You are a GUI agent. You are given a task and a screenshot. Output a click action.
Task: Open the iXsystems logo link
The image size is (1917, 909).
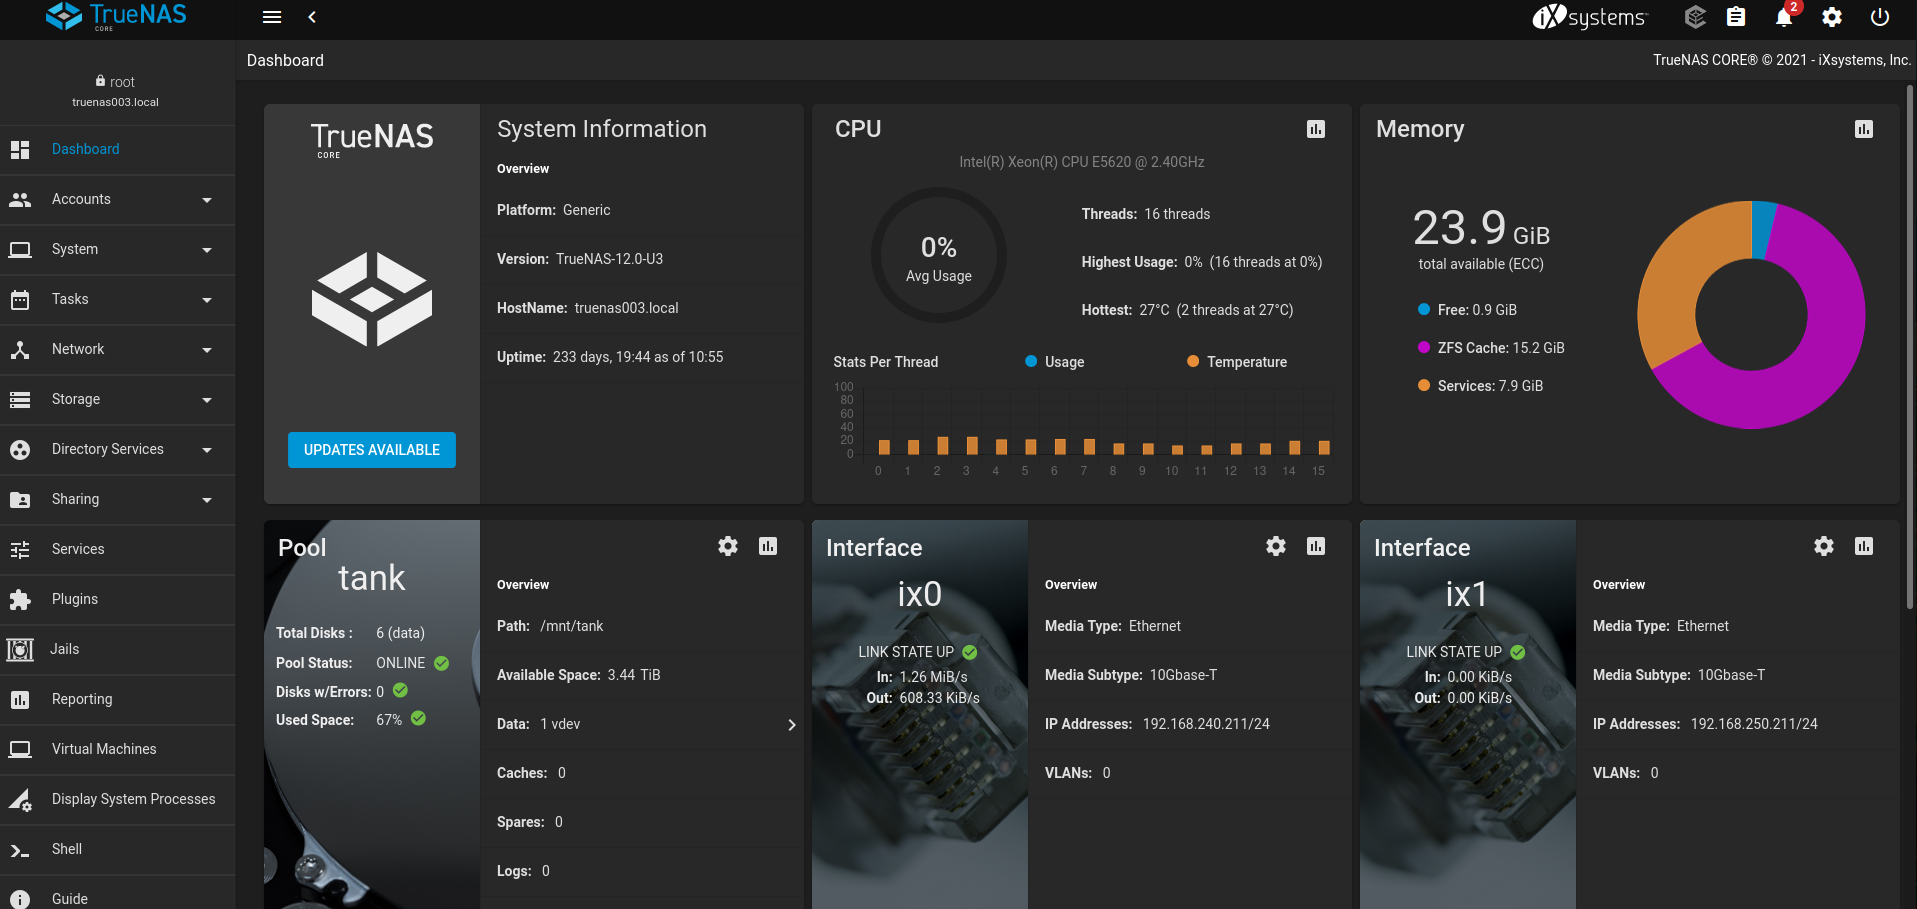[x=1589, y=17]
